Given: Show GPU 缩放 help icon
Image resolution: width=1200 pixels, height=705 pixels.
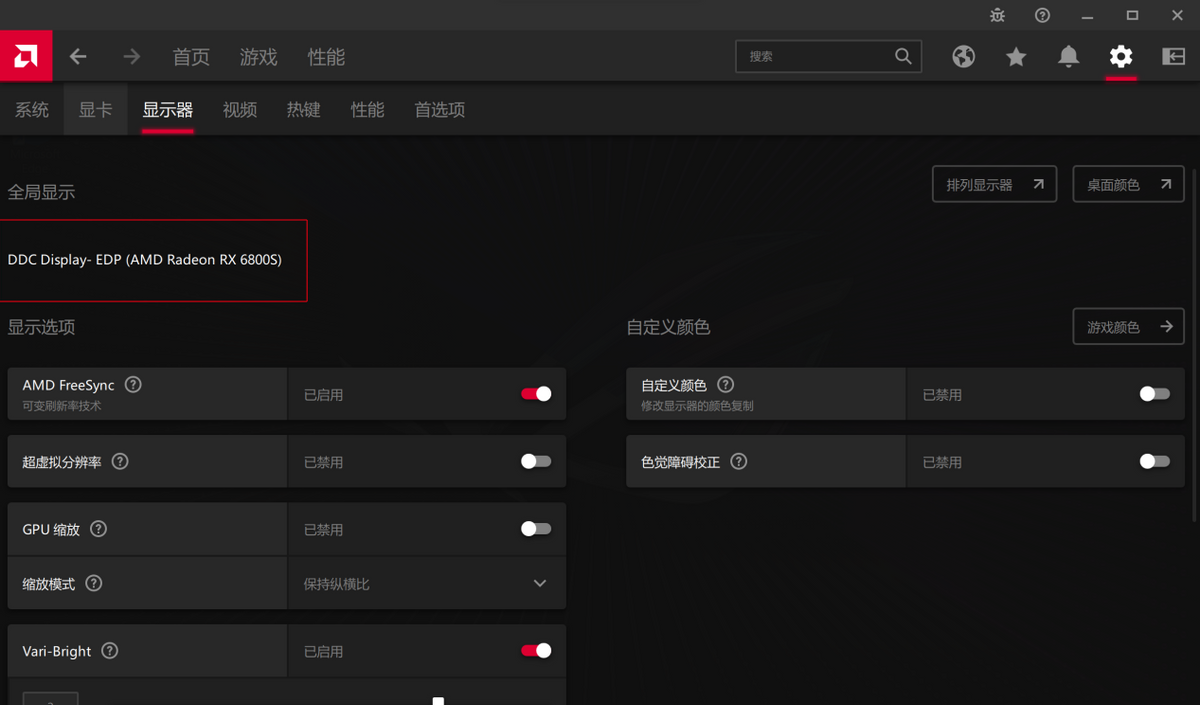Looking at the screenshot, I should click(98, 529).
